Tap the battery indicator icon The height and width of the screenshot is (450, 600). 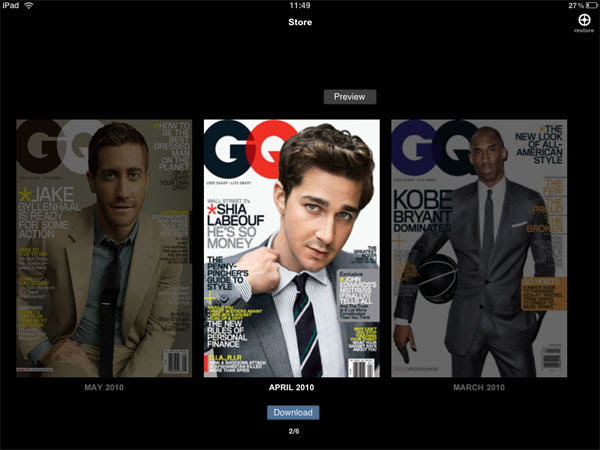591,5
